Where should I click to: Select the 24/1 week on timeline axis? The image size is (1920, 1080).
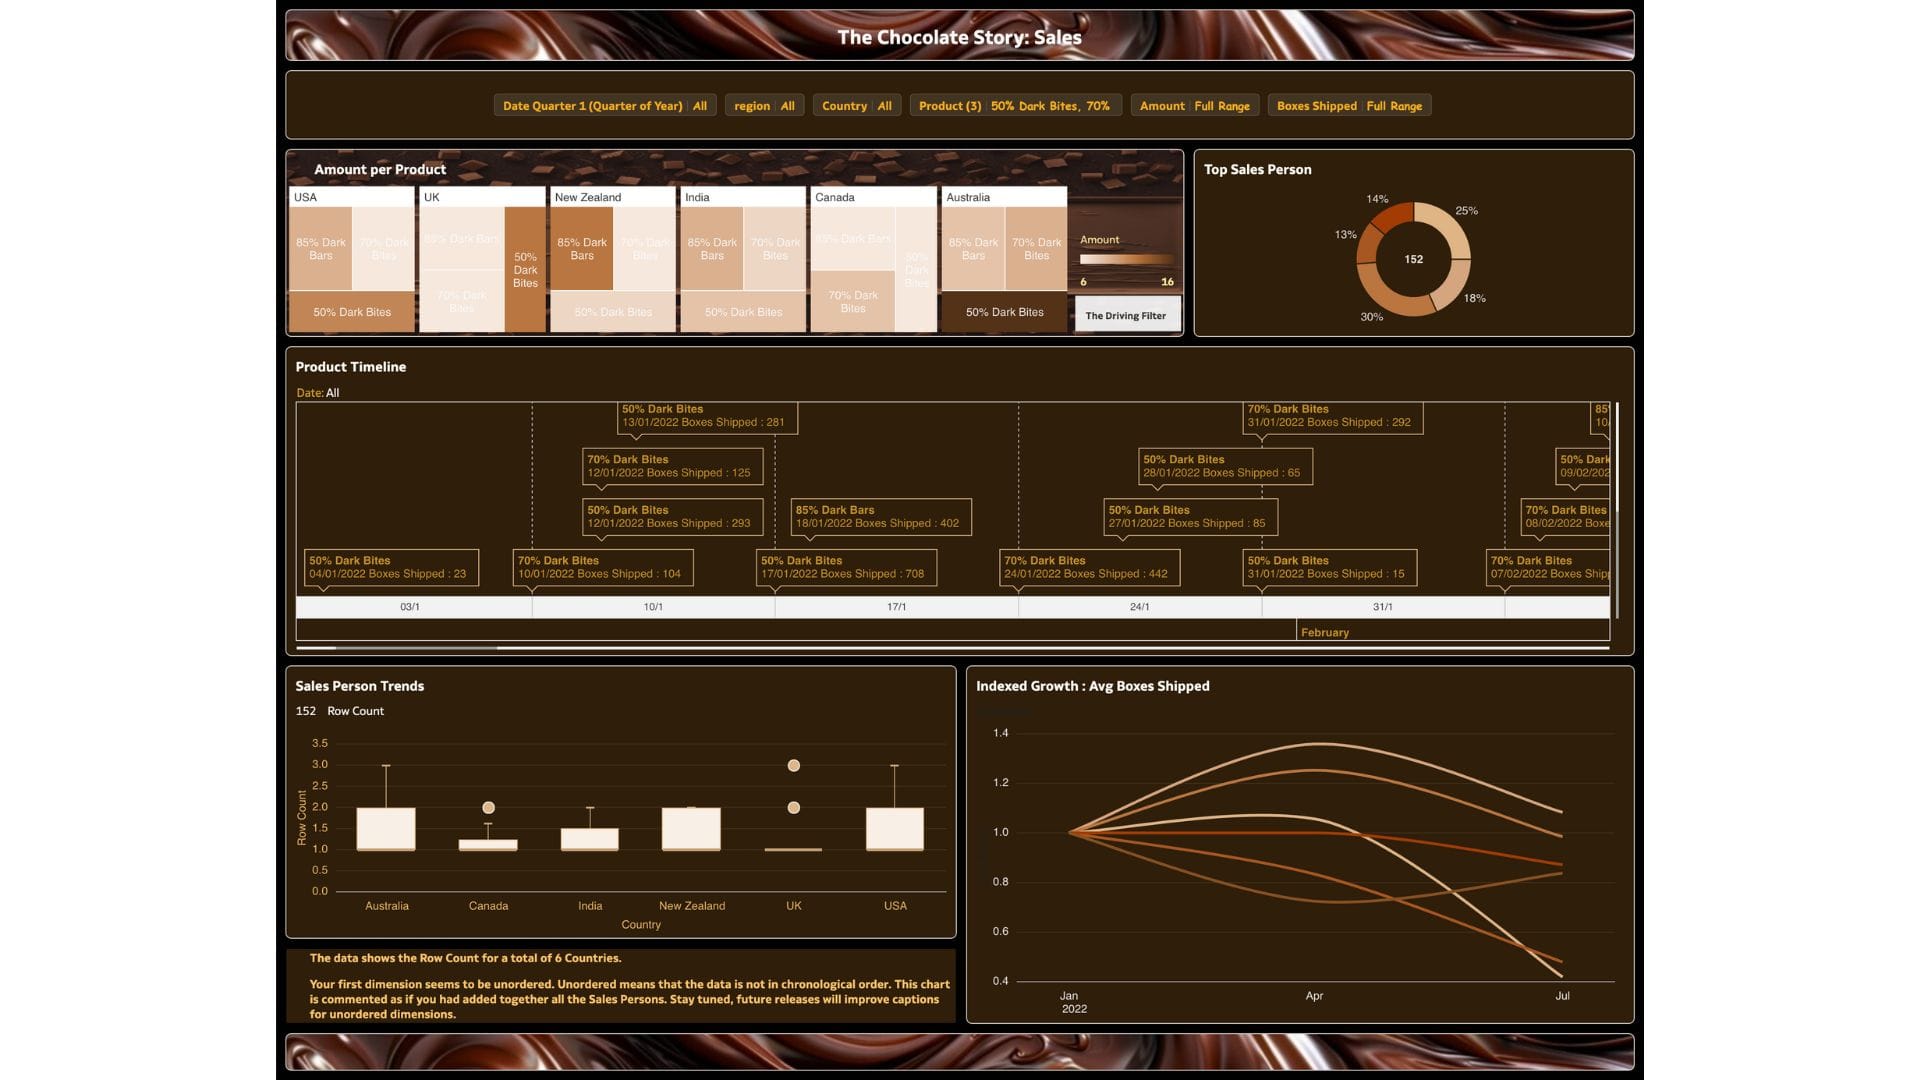point(1139,607)
